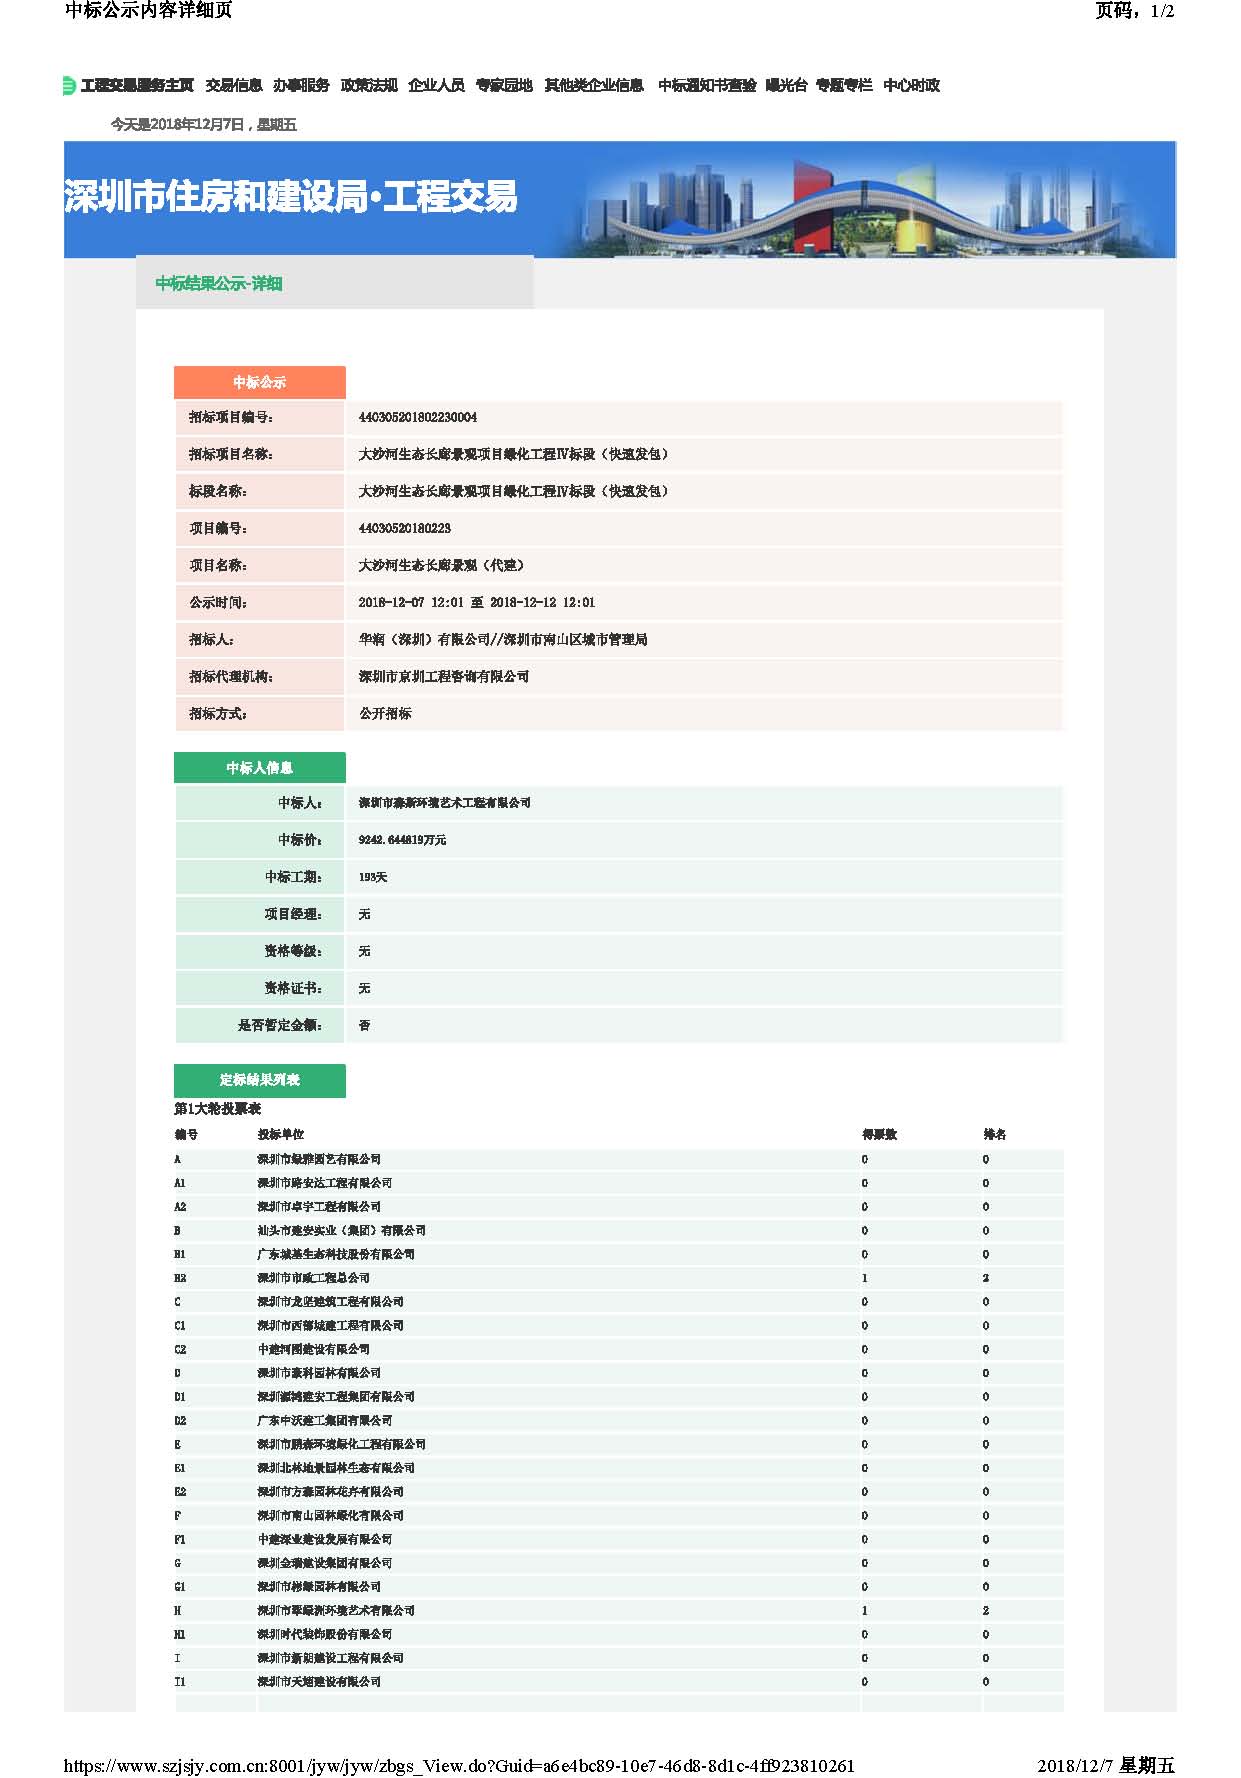Viewport: 1241px width, 1778px height.
Task: Open the 曝光台 link
Action: 786,86
